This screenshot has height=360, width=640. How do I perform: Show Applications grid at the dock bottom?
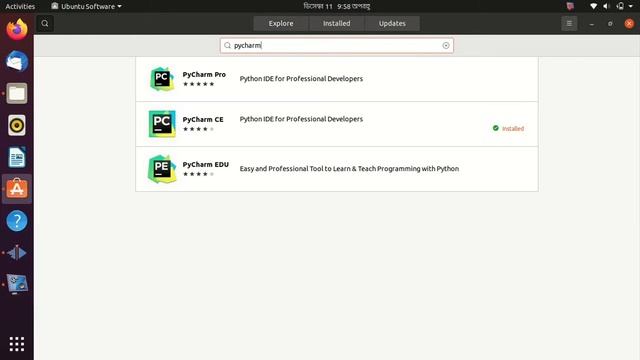17,344
